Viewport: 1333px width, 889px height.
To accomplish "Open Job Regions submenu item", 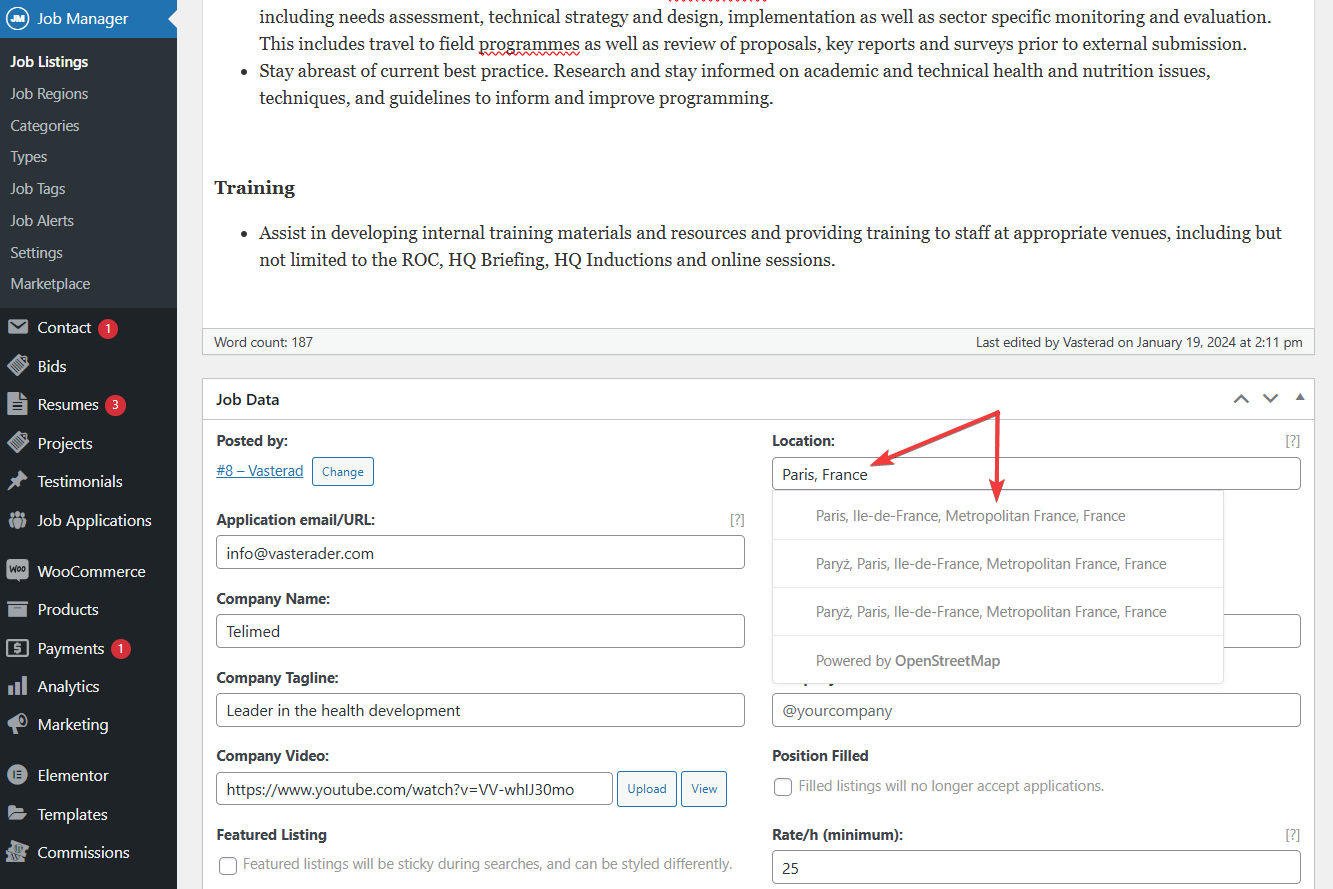I will click(x=49, y=94).
